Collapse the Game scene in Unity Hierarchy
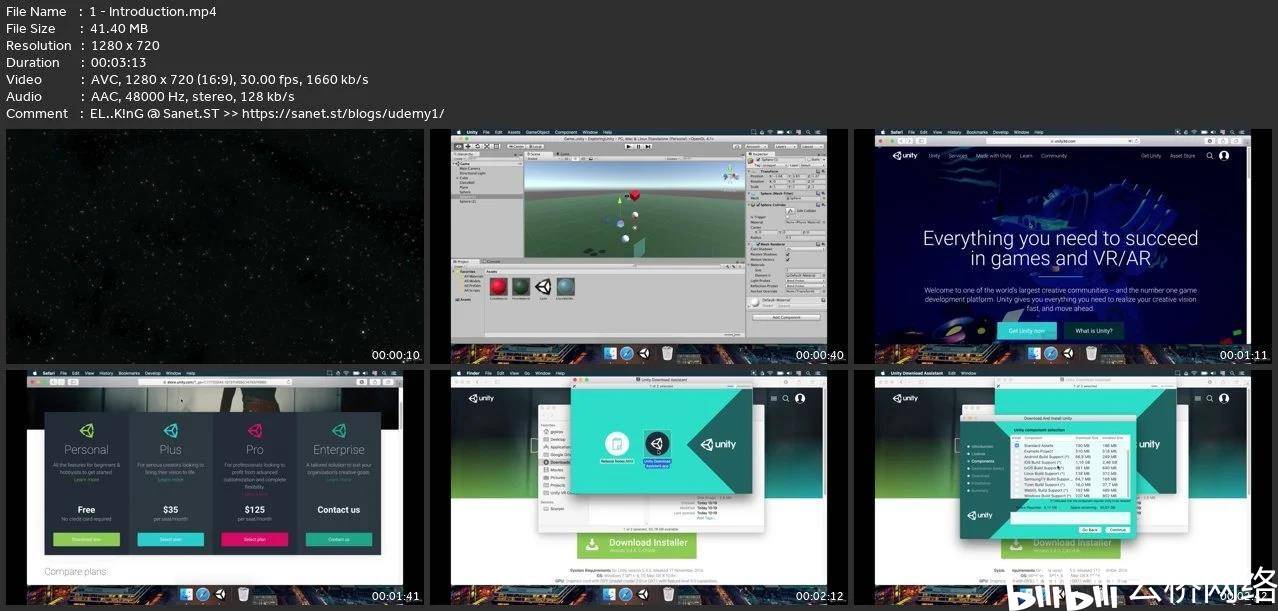The image size is (1278, 611). (454, 164)
